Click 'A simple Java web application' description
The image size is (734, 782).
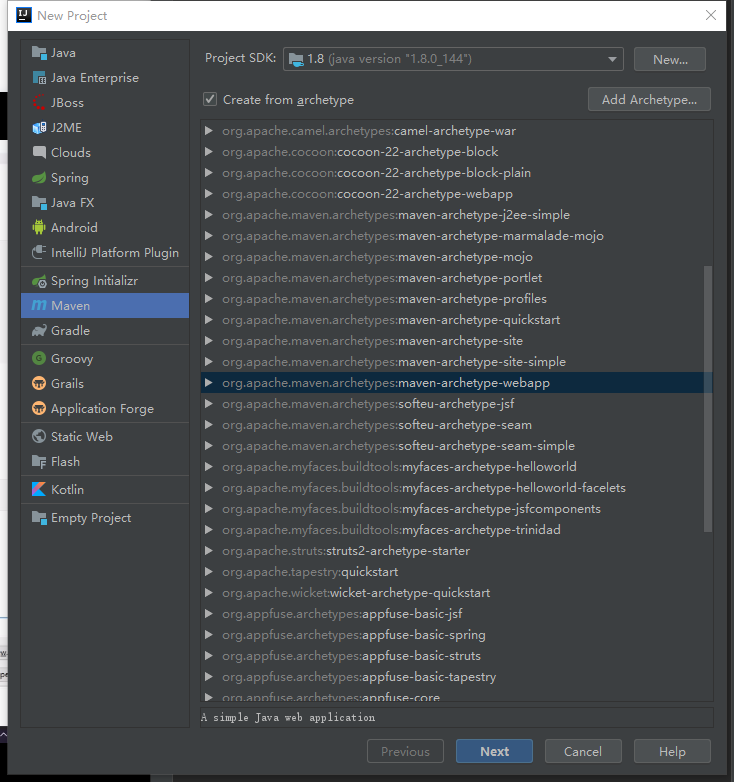(x=288, y=717)
